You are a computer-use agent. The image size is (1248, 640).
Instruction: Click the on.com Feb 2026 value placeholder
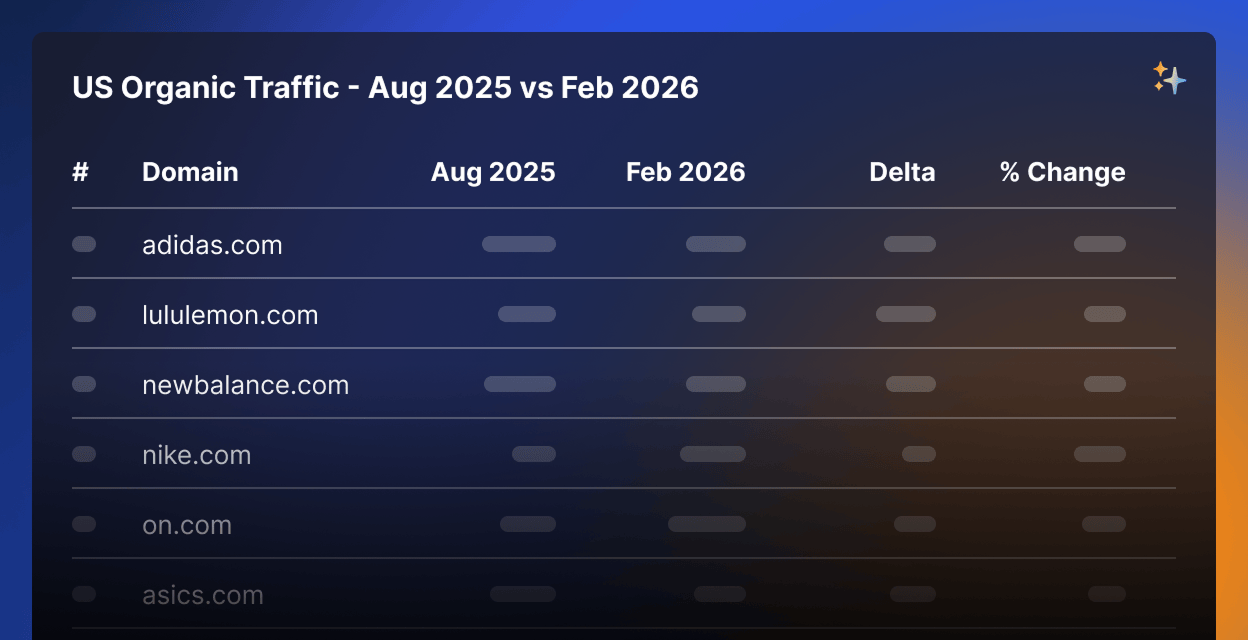pyautogui.click(x=707, y=524)
